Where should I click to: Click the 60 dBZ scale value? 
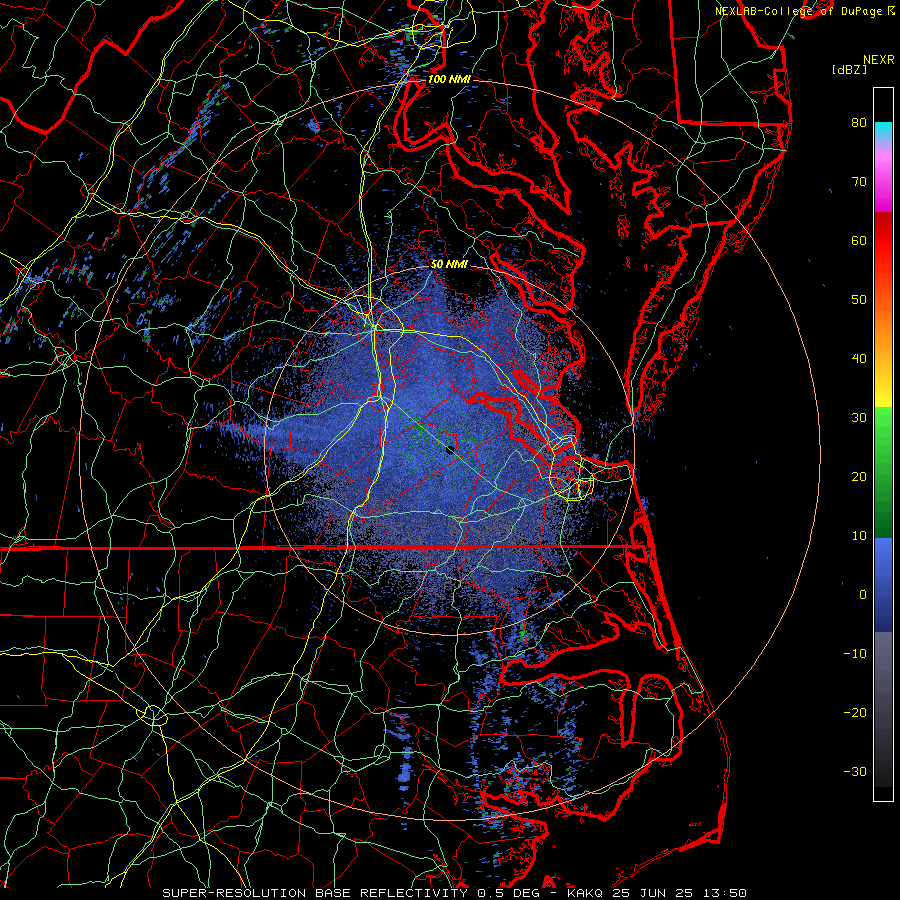click(859, 240)
